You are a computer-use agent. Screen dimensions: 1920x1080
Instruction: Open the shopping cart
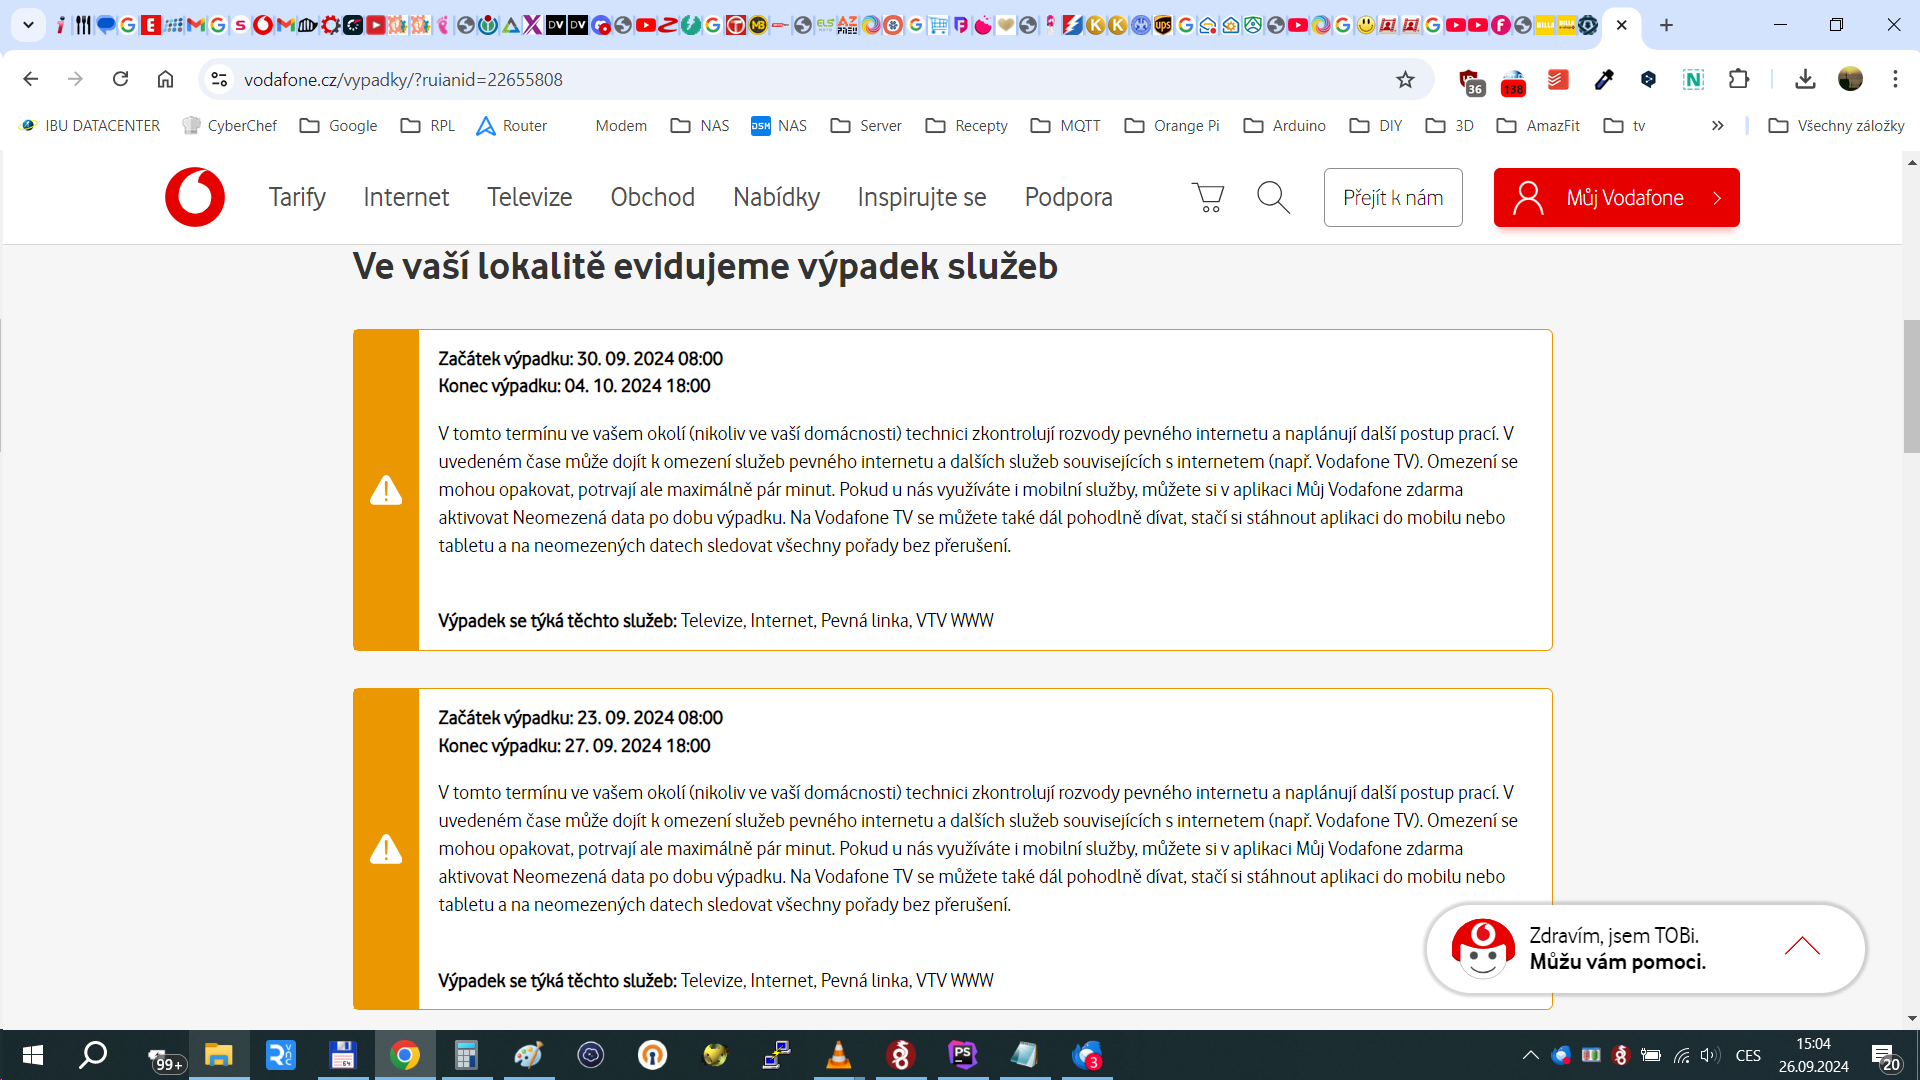[x=1208, y=197]
